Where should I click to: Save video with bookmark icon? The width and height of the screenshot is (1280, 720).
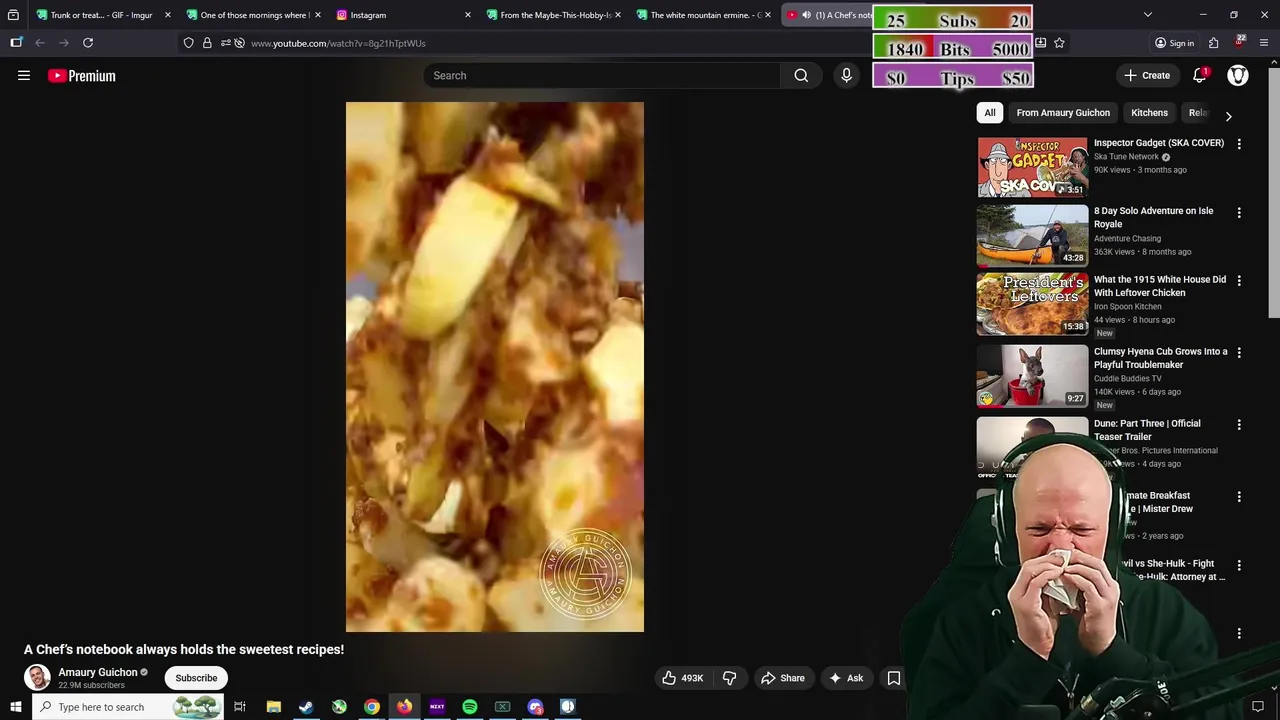click(x=894, y=678)
